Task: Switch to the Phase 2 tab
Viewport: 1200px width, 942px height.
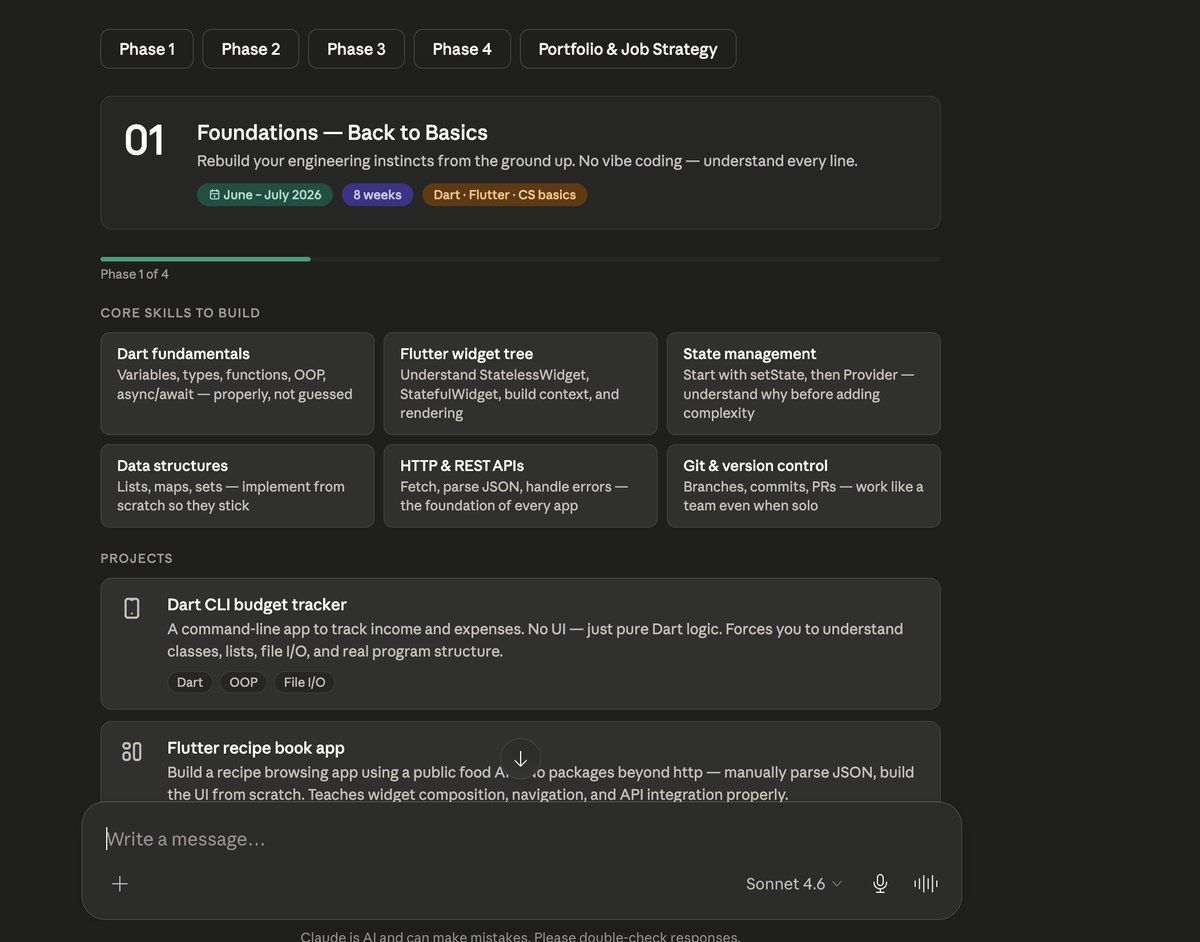Action: pyautogui.click(x=251, y=49)
